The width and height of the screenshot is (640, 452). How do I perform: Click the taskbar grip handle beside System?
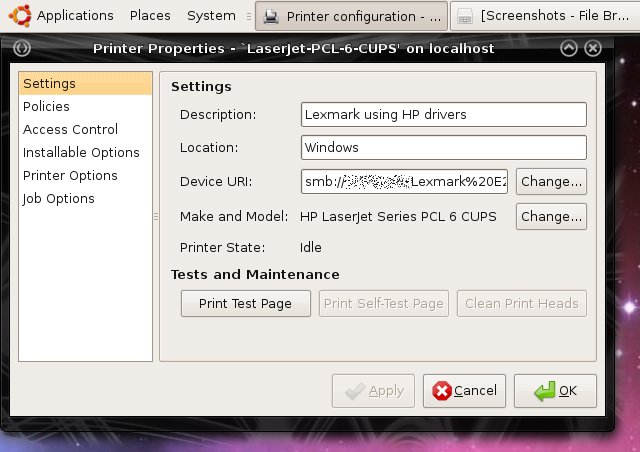(249, 16)
